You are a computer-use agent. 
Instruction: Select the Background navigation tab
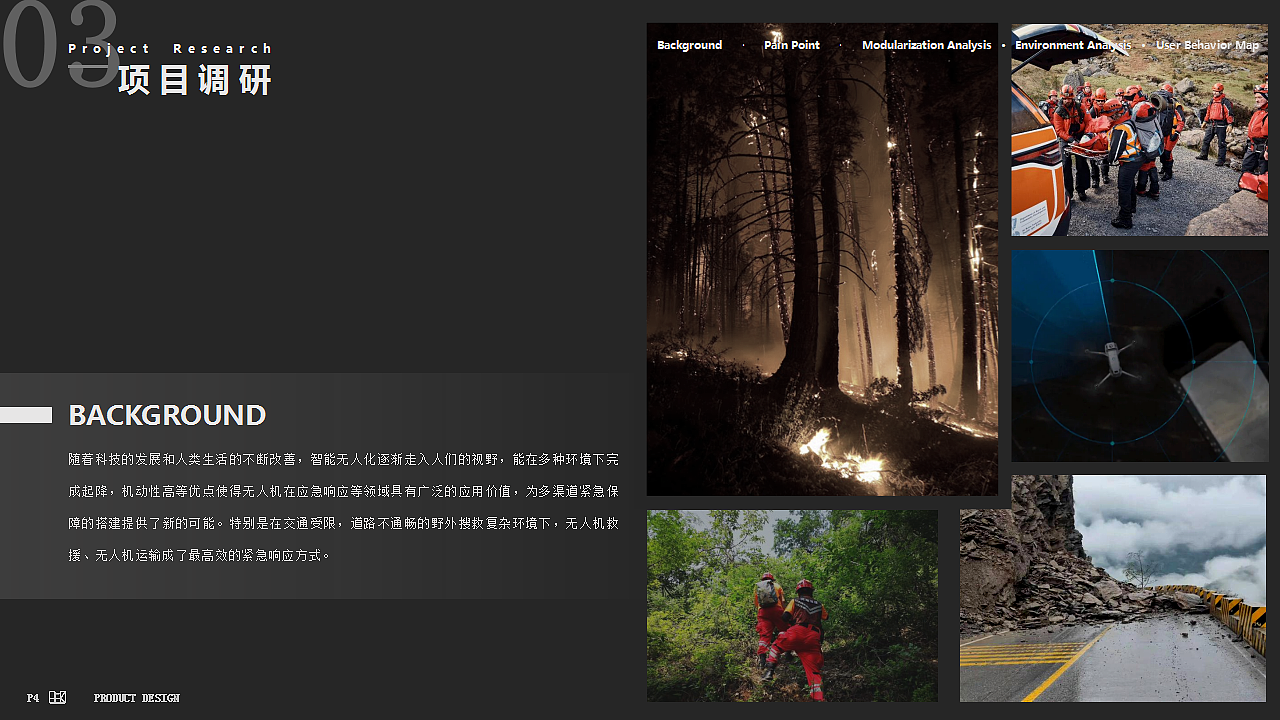click(x=689, y=45)
